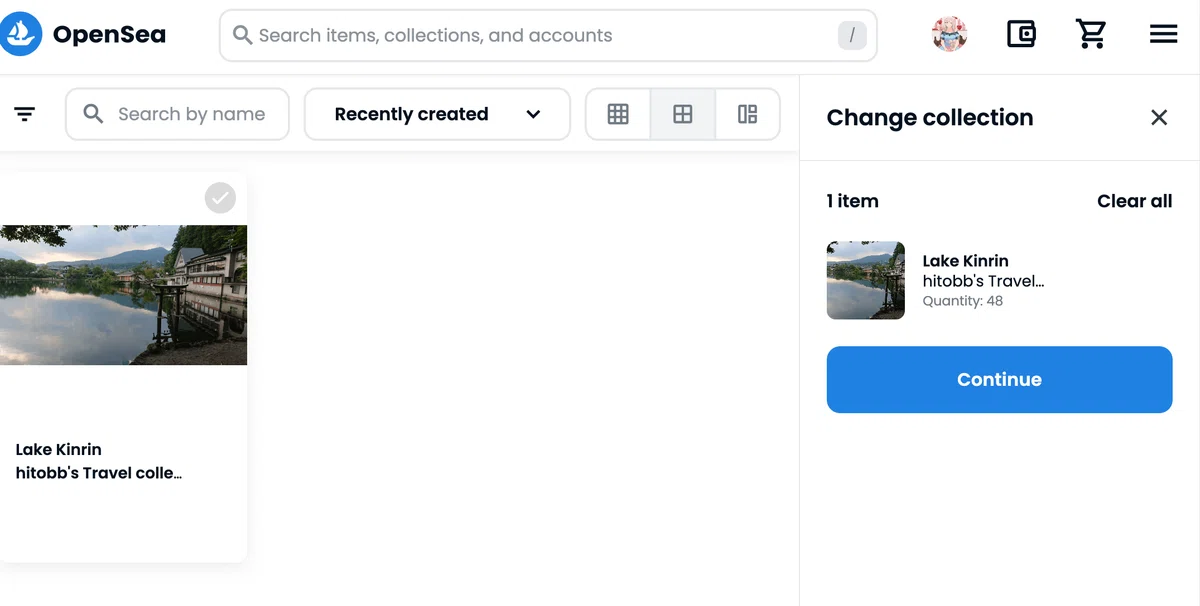Viewport: 1200px width, 606px height.
Task: Click the chevron in the sort dropdown
Action: coord(533,114)
